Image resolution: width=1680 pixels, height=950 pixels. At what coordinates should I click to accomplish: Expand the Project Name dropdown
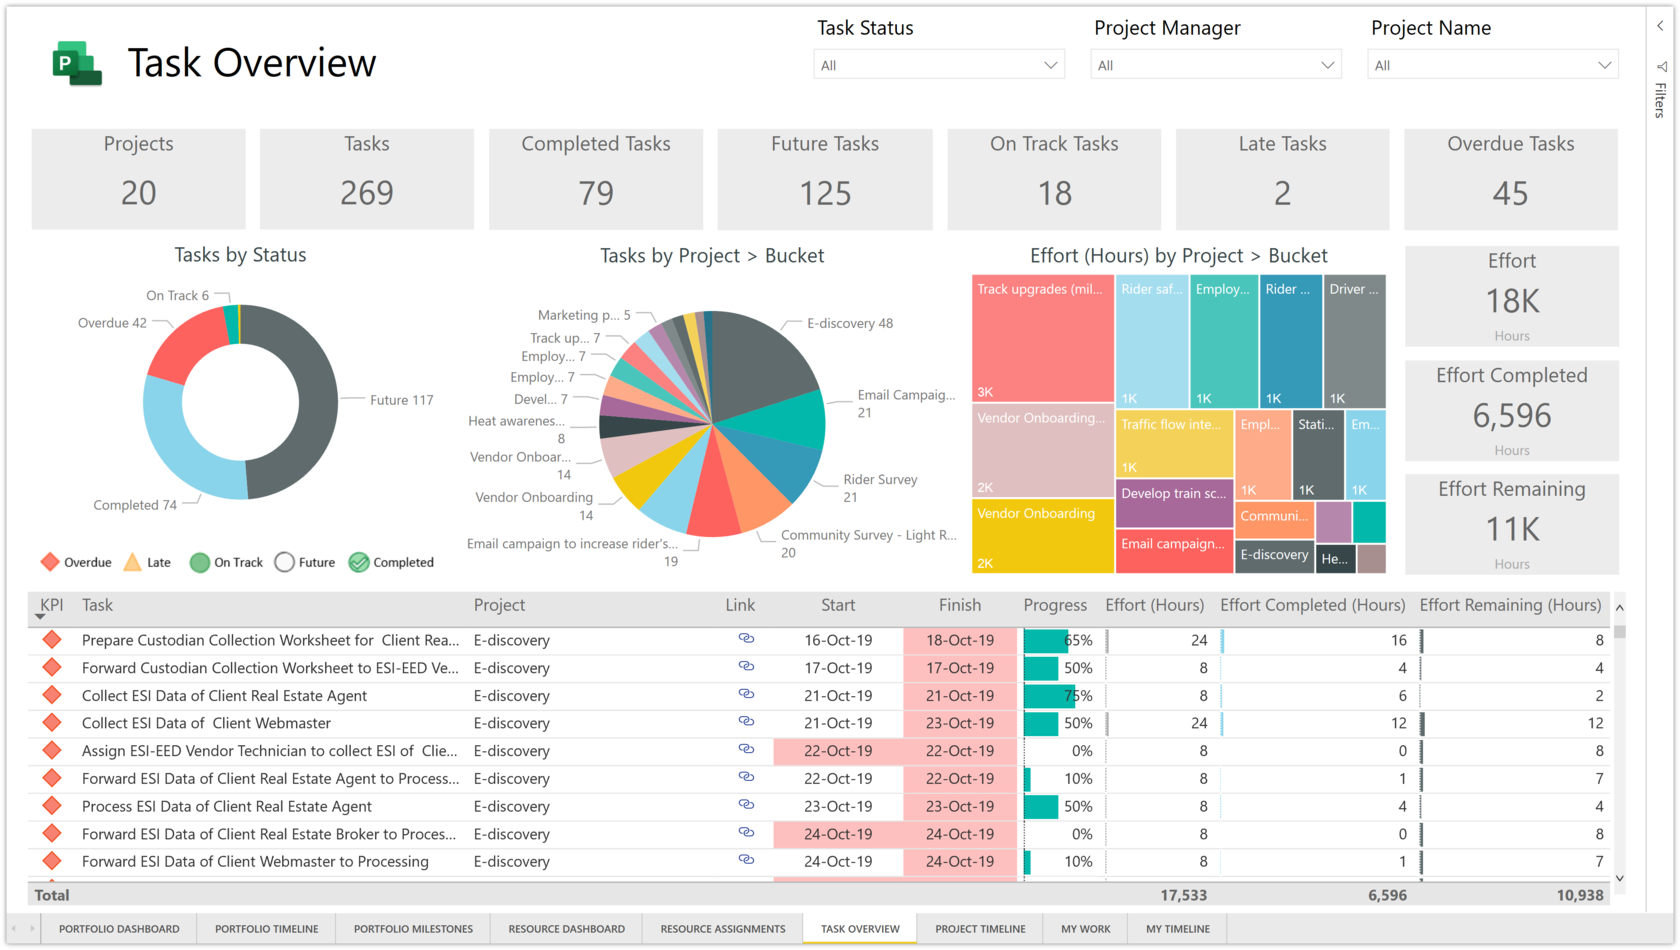tap(1492, 65)
